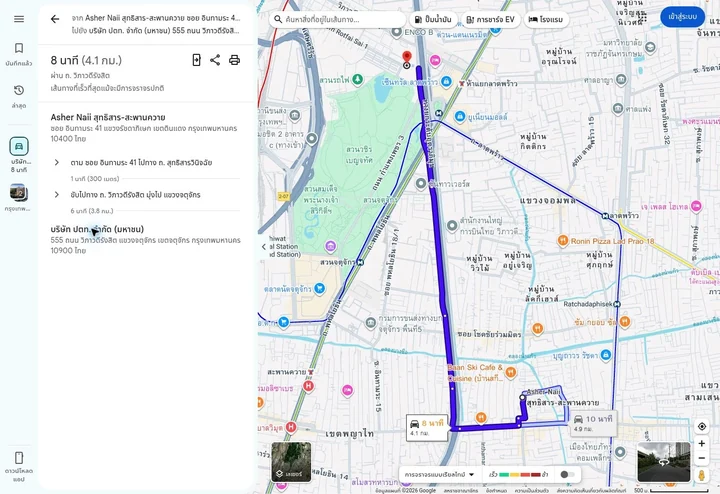Click the red destination pin
This screenshot has width=720, height=494.
pos(406,57)
